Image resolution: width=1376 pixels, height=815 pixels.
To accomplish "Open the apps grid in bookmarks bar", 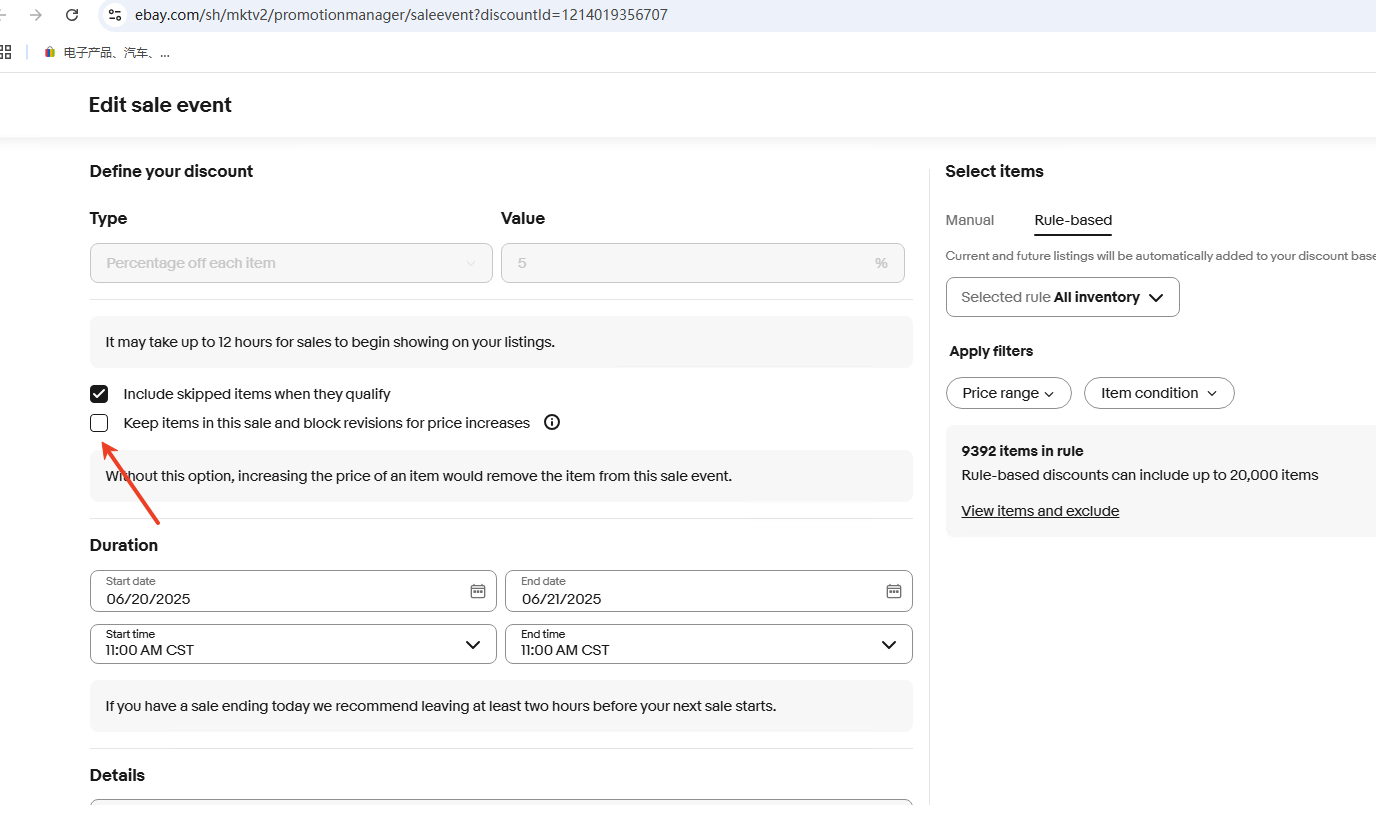I will pos(5,52).
